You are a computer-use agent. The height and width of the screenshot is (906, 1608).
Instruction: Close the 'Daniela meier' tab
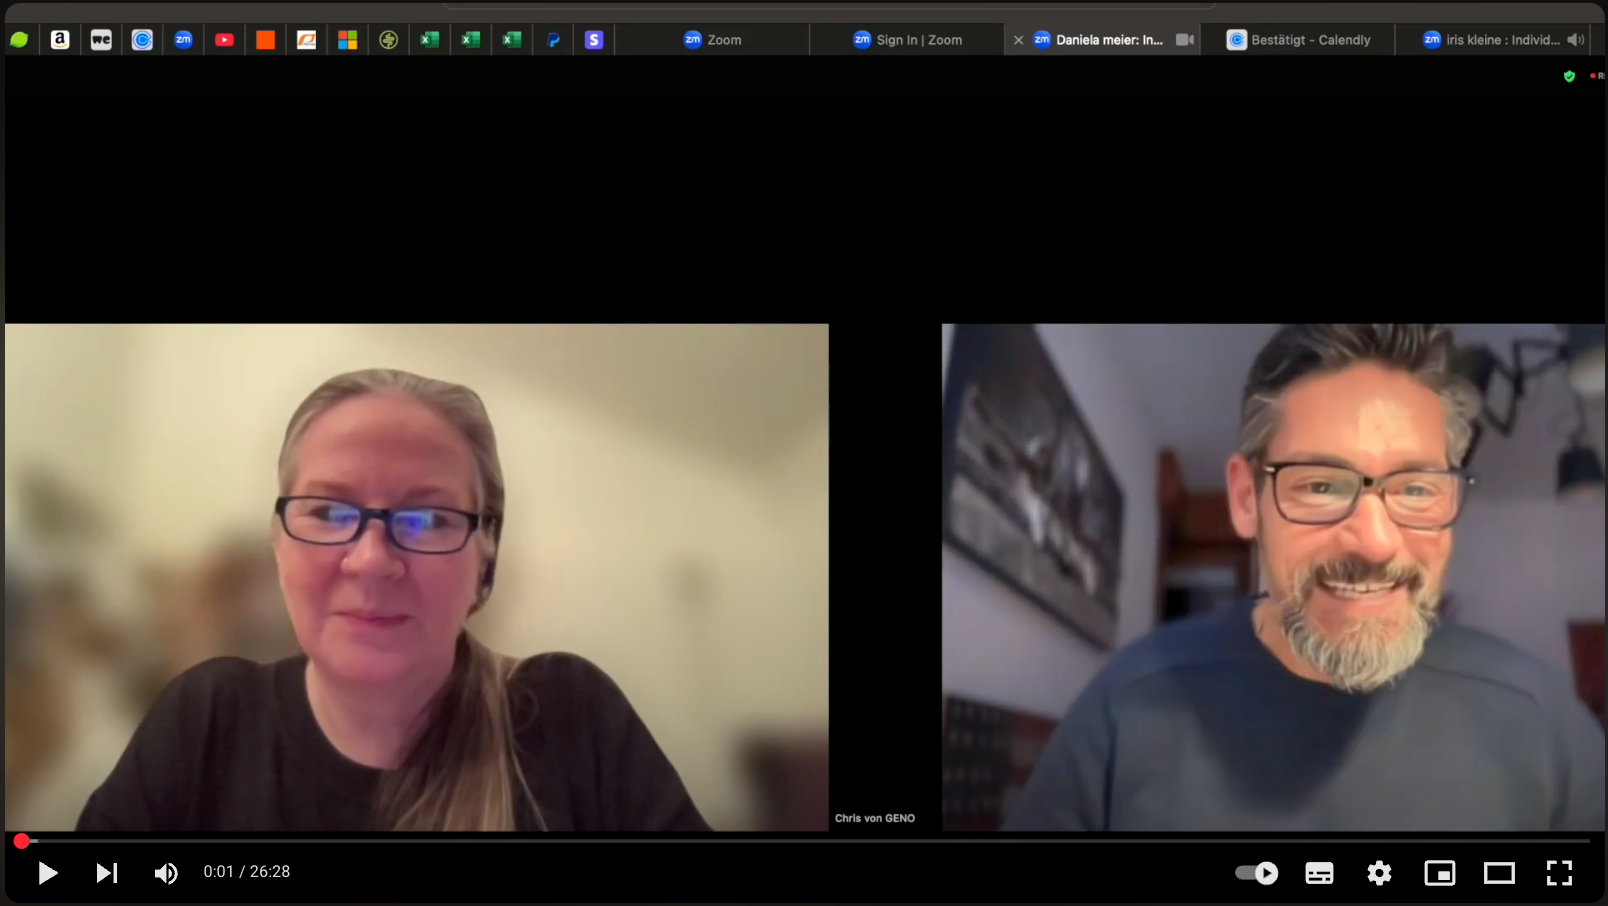click(x=1018, y=40)
